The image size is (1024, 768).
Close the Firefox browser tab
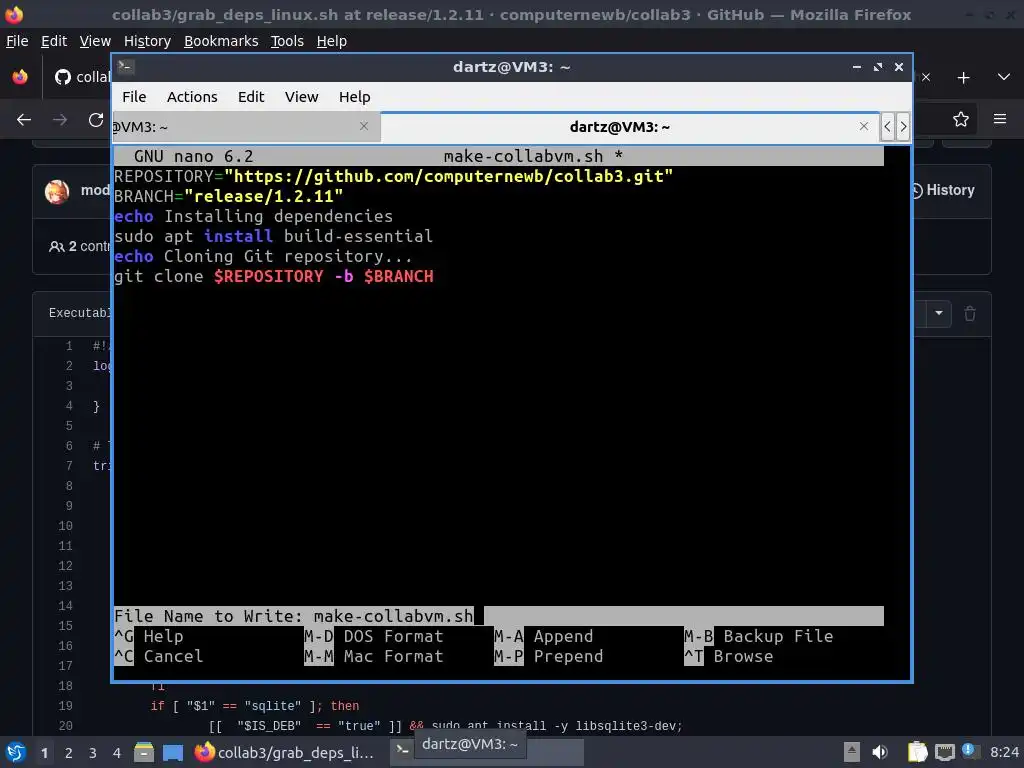click(925, 77)
